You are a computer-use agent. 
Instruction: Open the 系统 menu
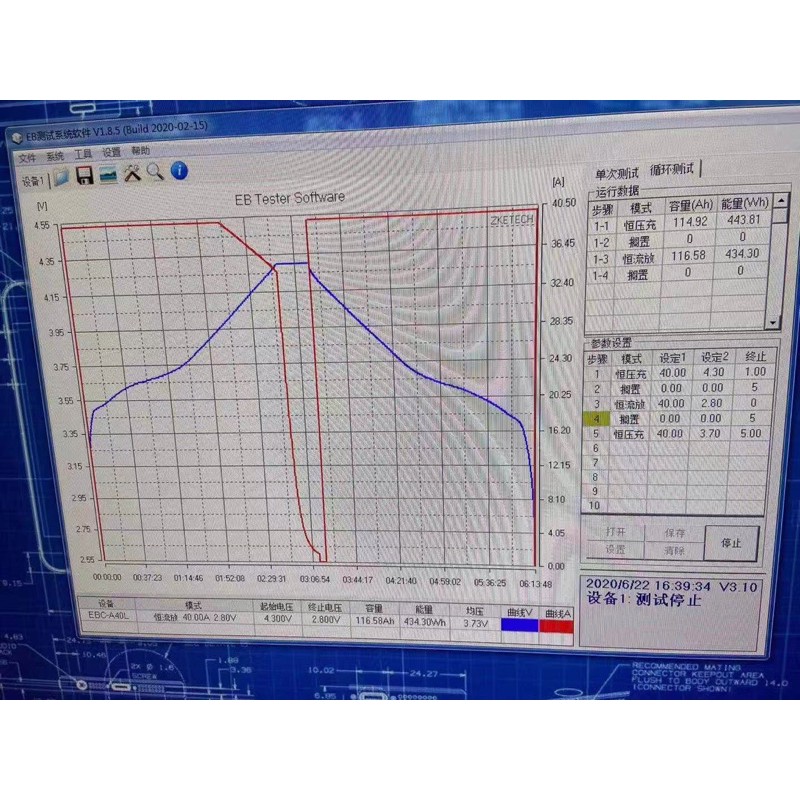pyautogui.click(x=57, y=155)
